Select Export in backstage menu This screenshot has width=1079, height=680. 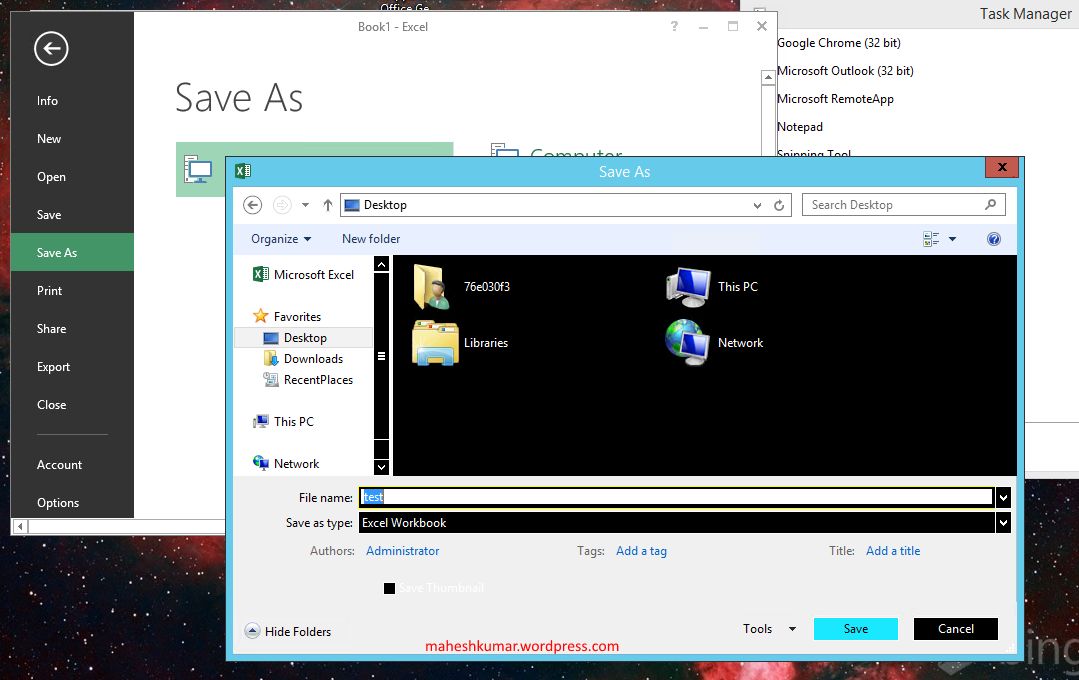pyautogui.click(x=54, y=367)
